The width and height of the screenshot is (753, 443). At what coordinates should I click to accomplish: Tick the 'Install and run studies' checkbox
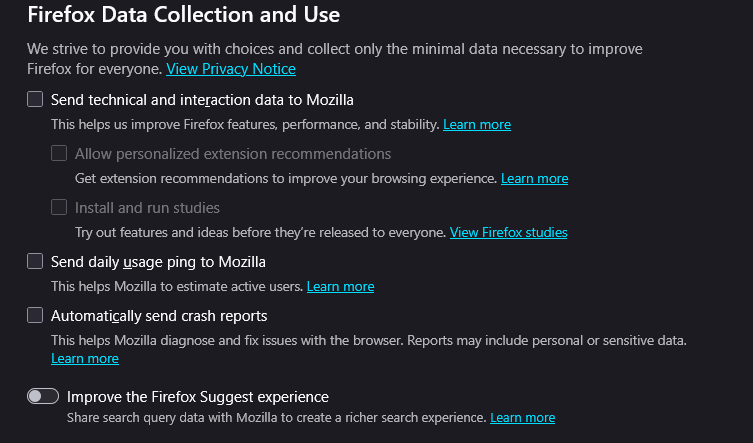point(59,208)
